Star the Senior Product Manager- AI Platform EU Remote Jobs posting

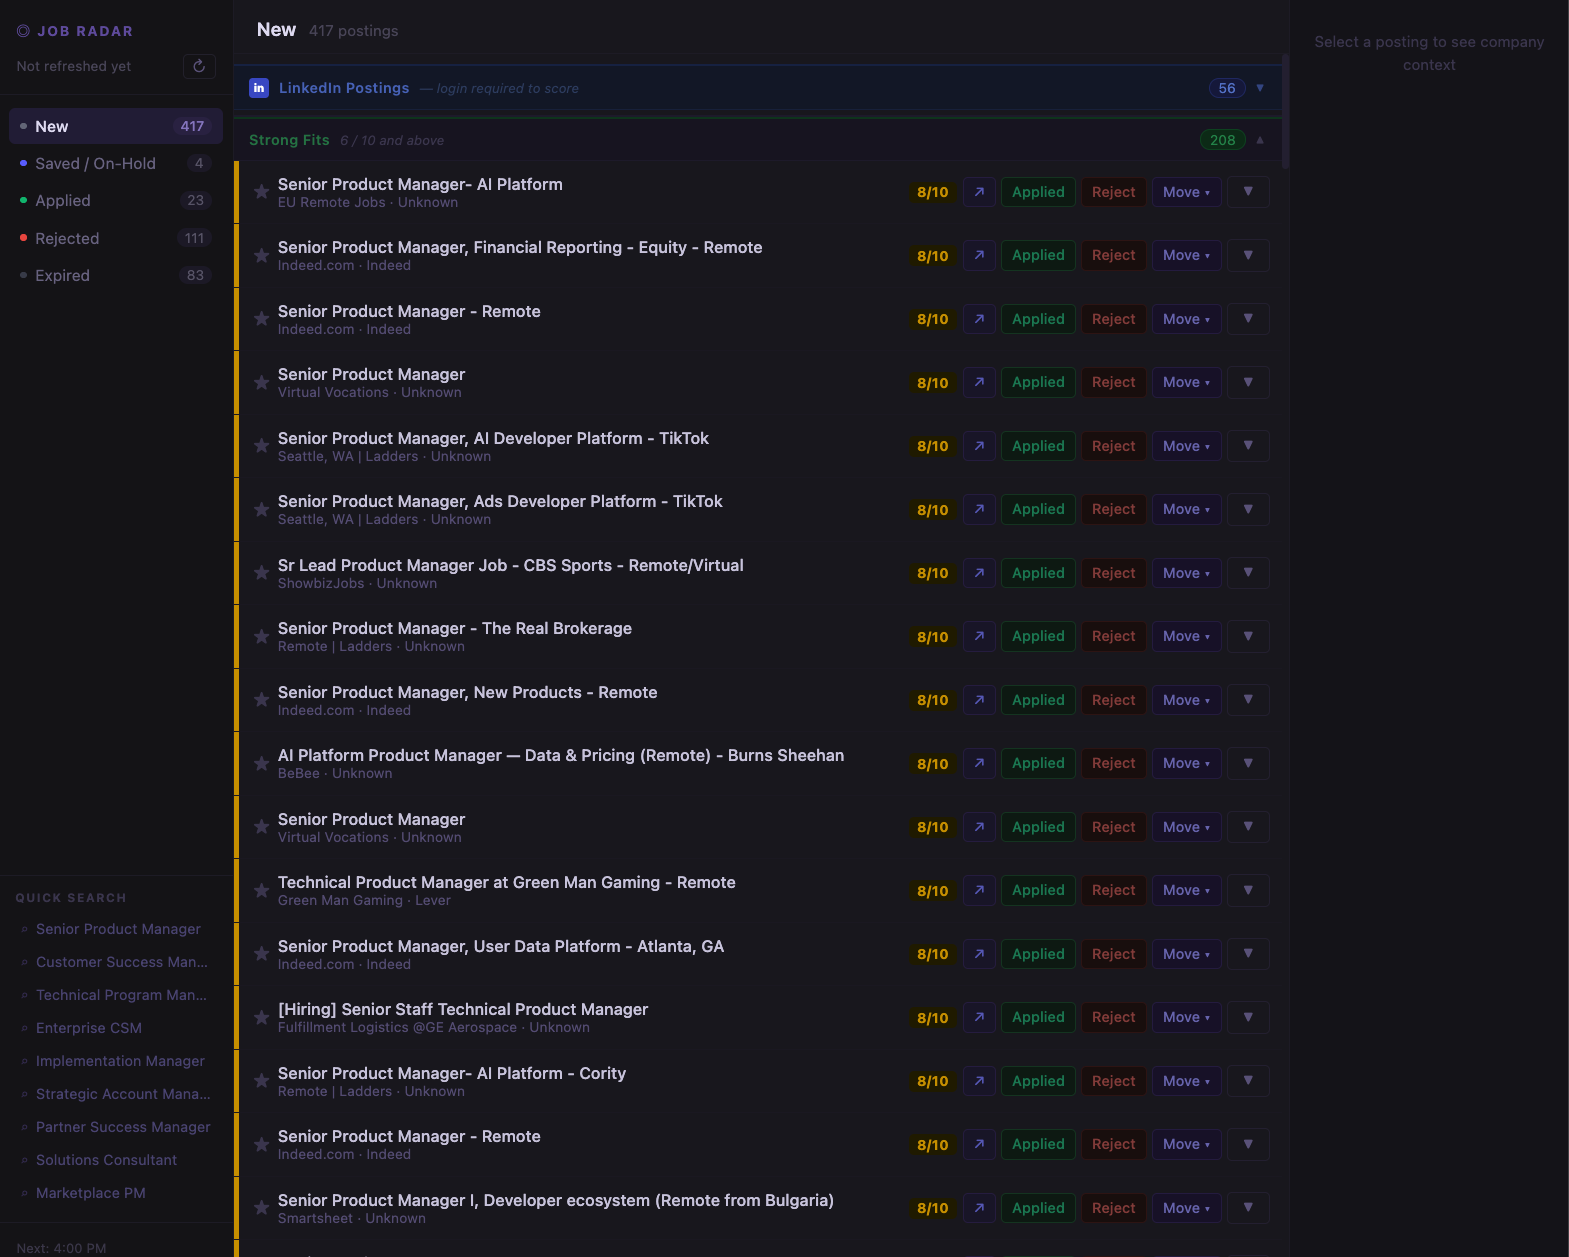(261, 192)
